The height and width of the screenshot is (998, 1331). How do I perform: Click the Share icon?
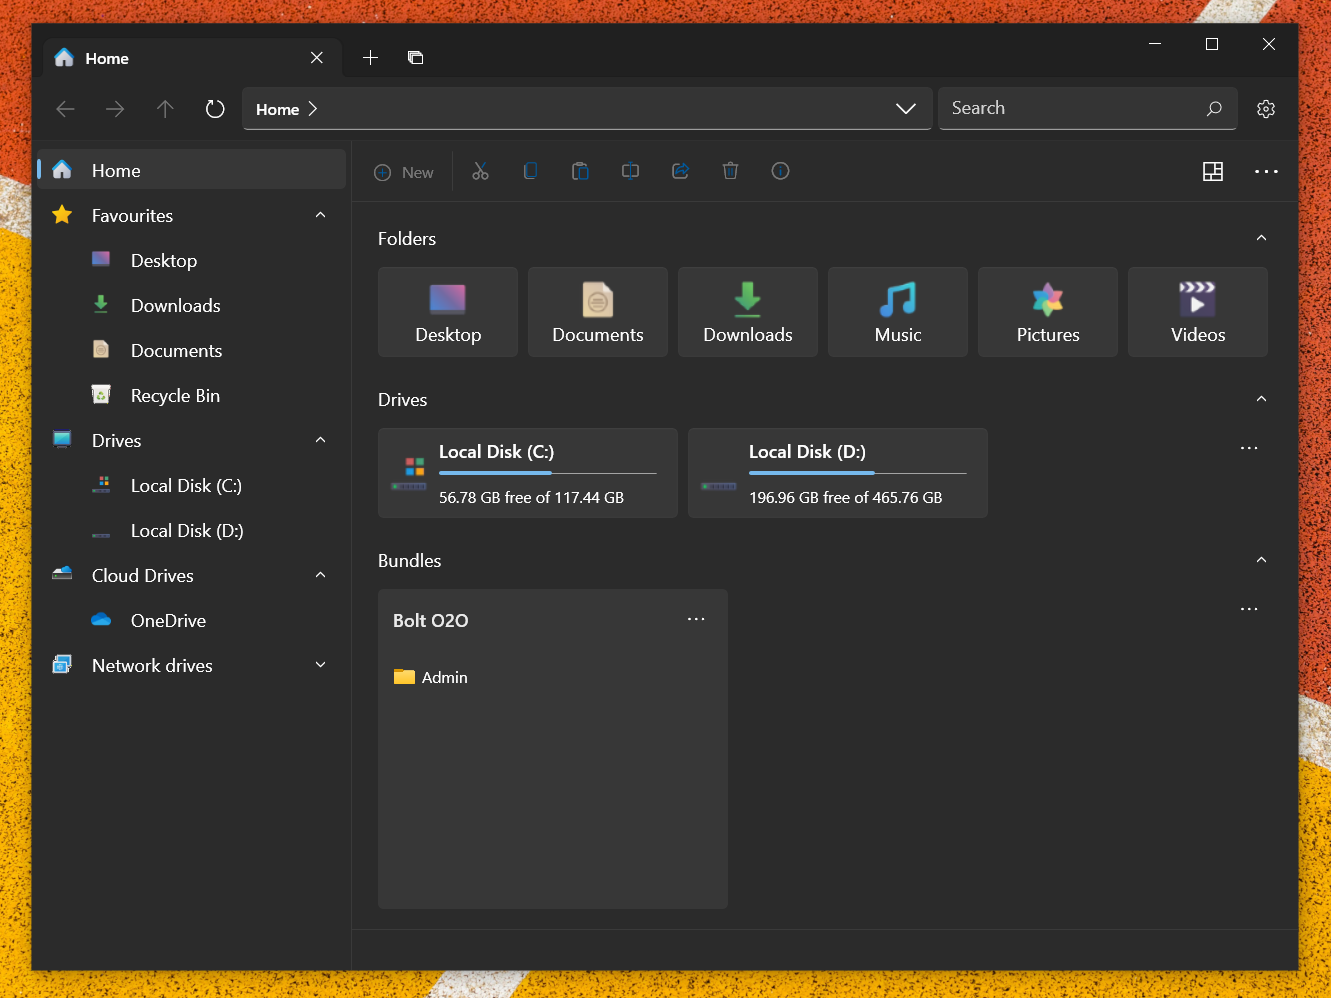[680, 171]
